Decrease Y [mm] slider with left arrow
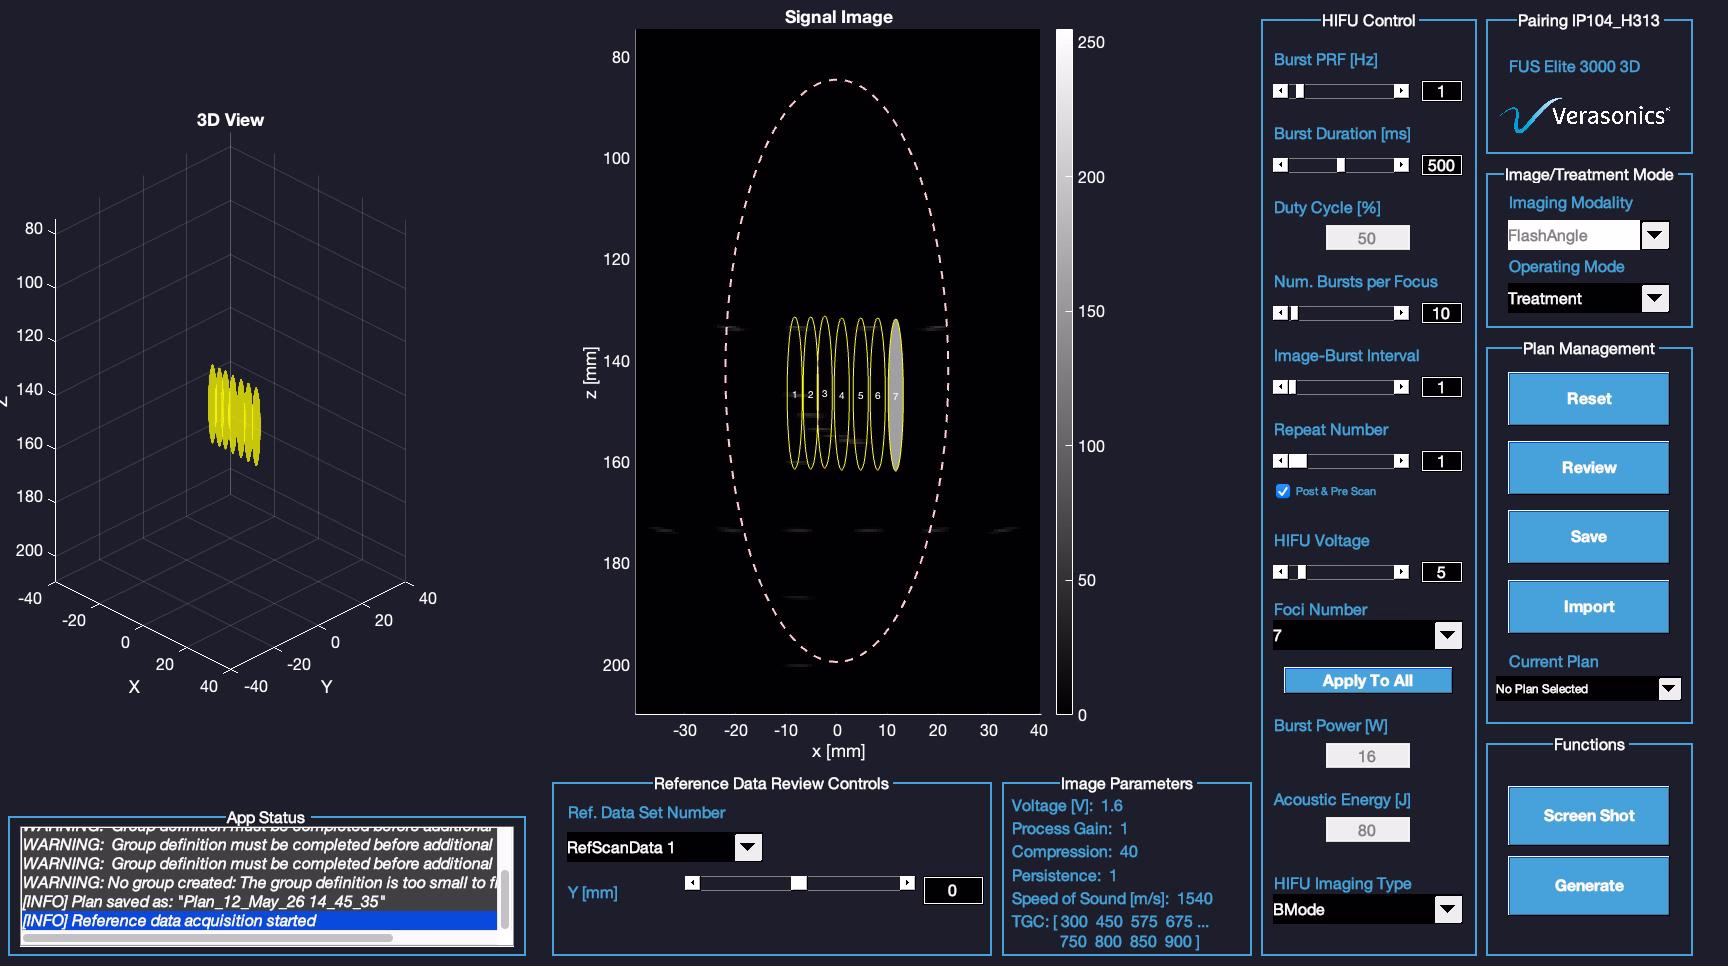1728x966 pixels. 692,883
